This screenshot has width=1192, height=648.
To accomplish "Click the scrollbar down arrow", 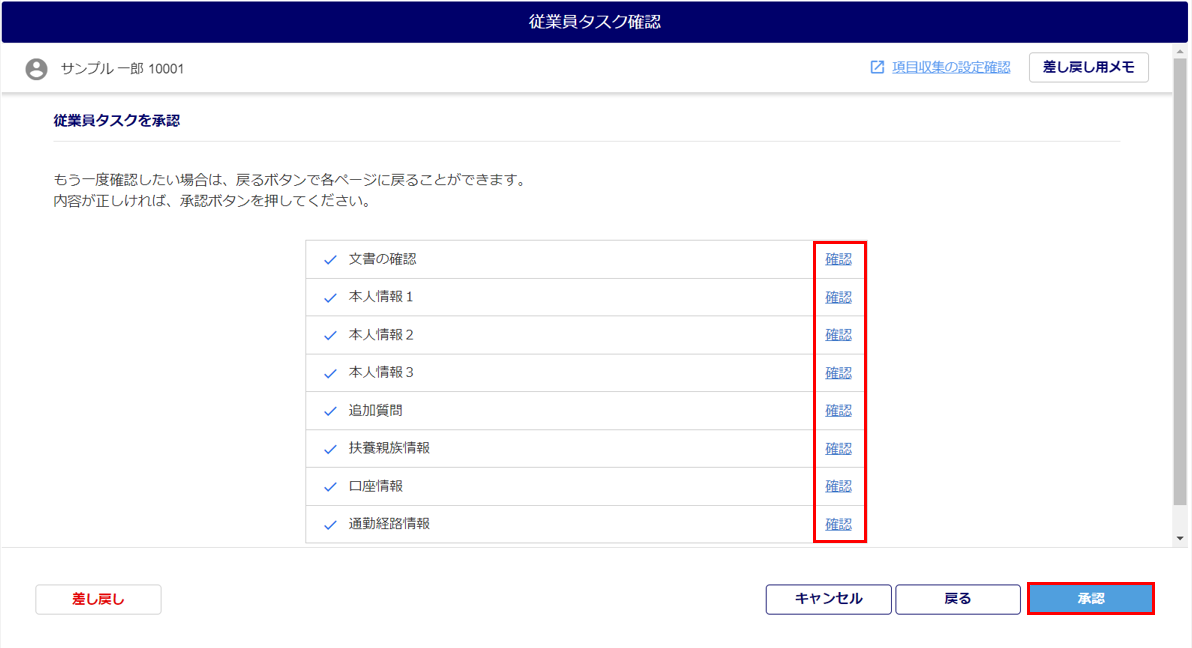I will pos(1181,538).
